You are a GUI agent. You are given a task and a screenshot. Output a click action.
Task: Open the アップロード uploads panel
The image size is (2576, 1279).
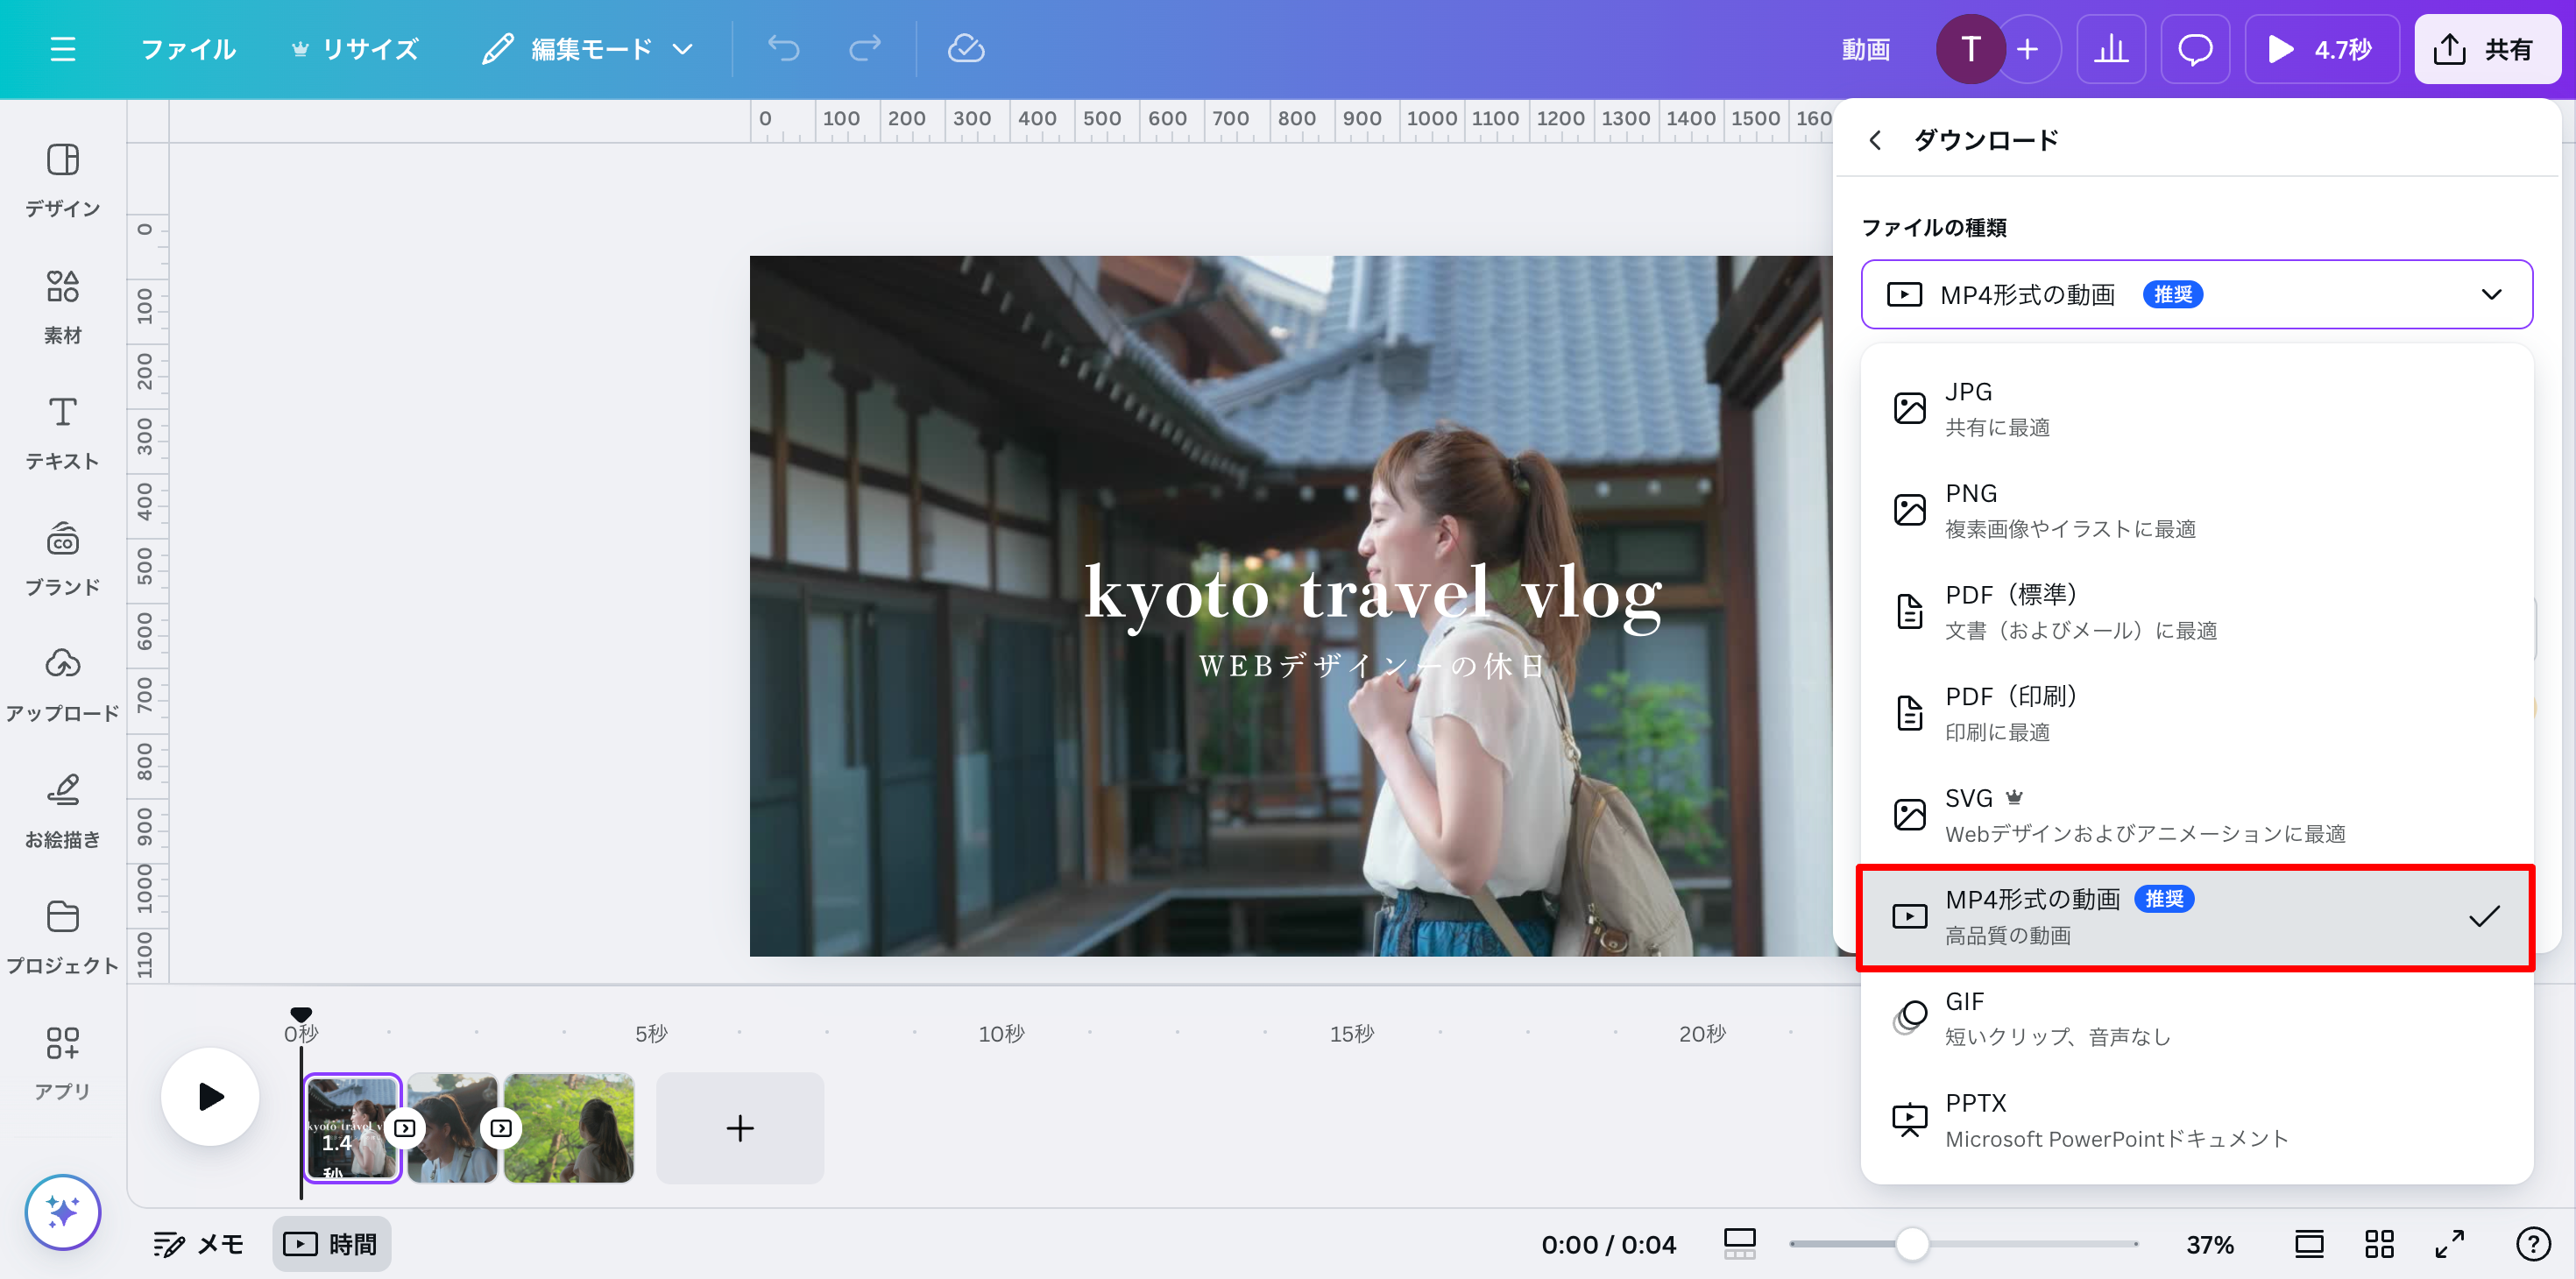click(x=63, y=684)
